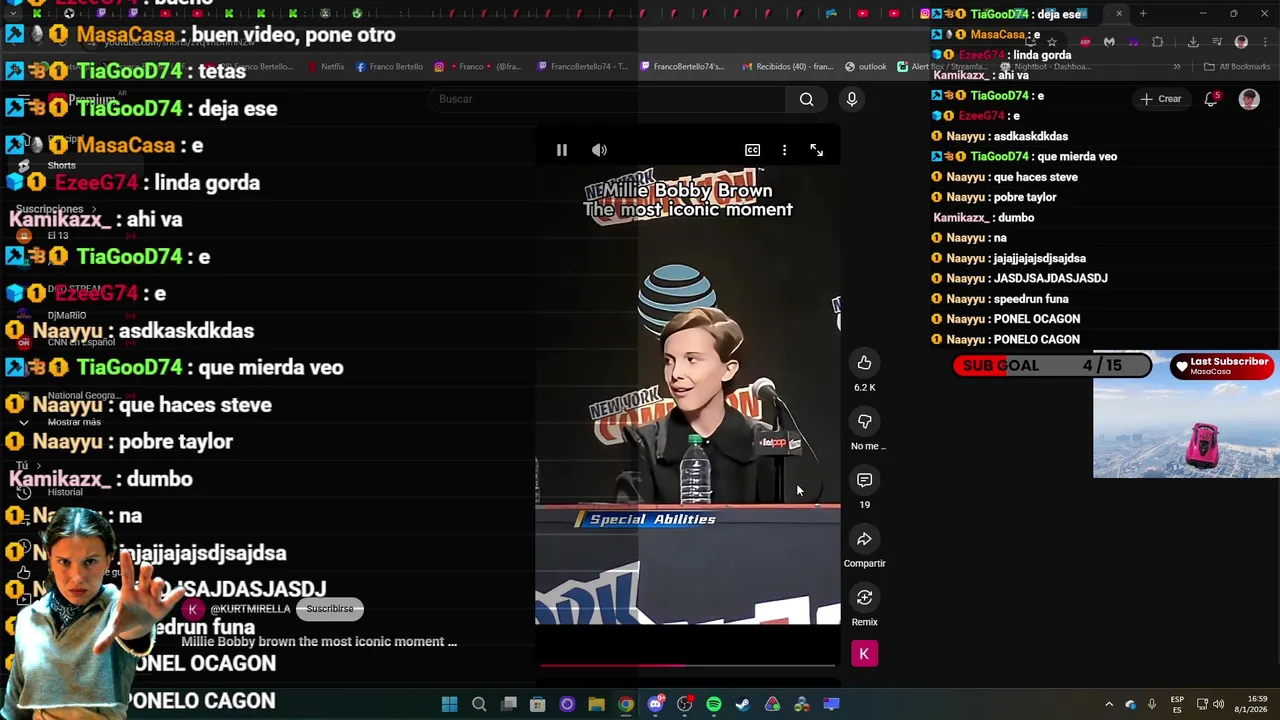
Task: Click the SUB GOAL 4 / 15 bar
Action: [1053, 365]
